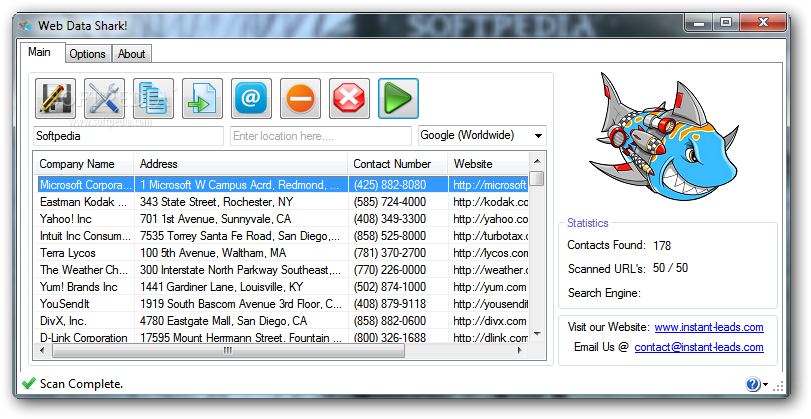
Task: Start scan with green play icon
Action: [398, 98]
